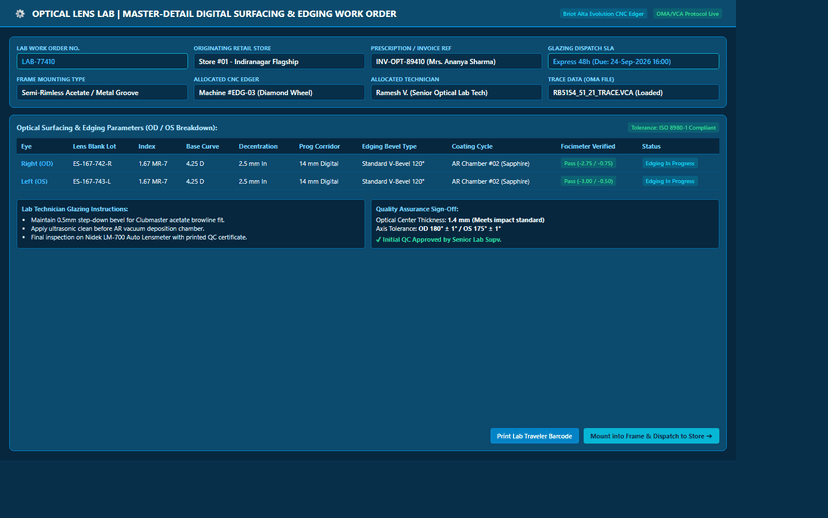
Task: Click the ISO 8980-1 Compliant tolerance badge
Action: pyautogui.click(x=673, y=128)
